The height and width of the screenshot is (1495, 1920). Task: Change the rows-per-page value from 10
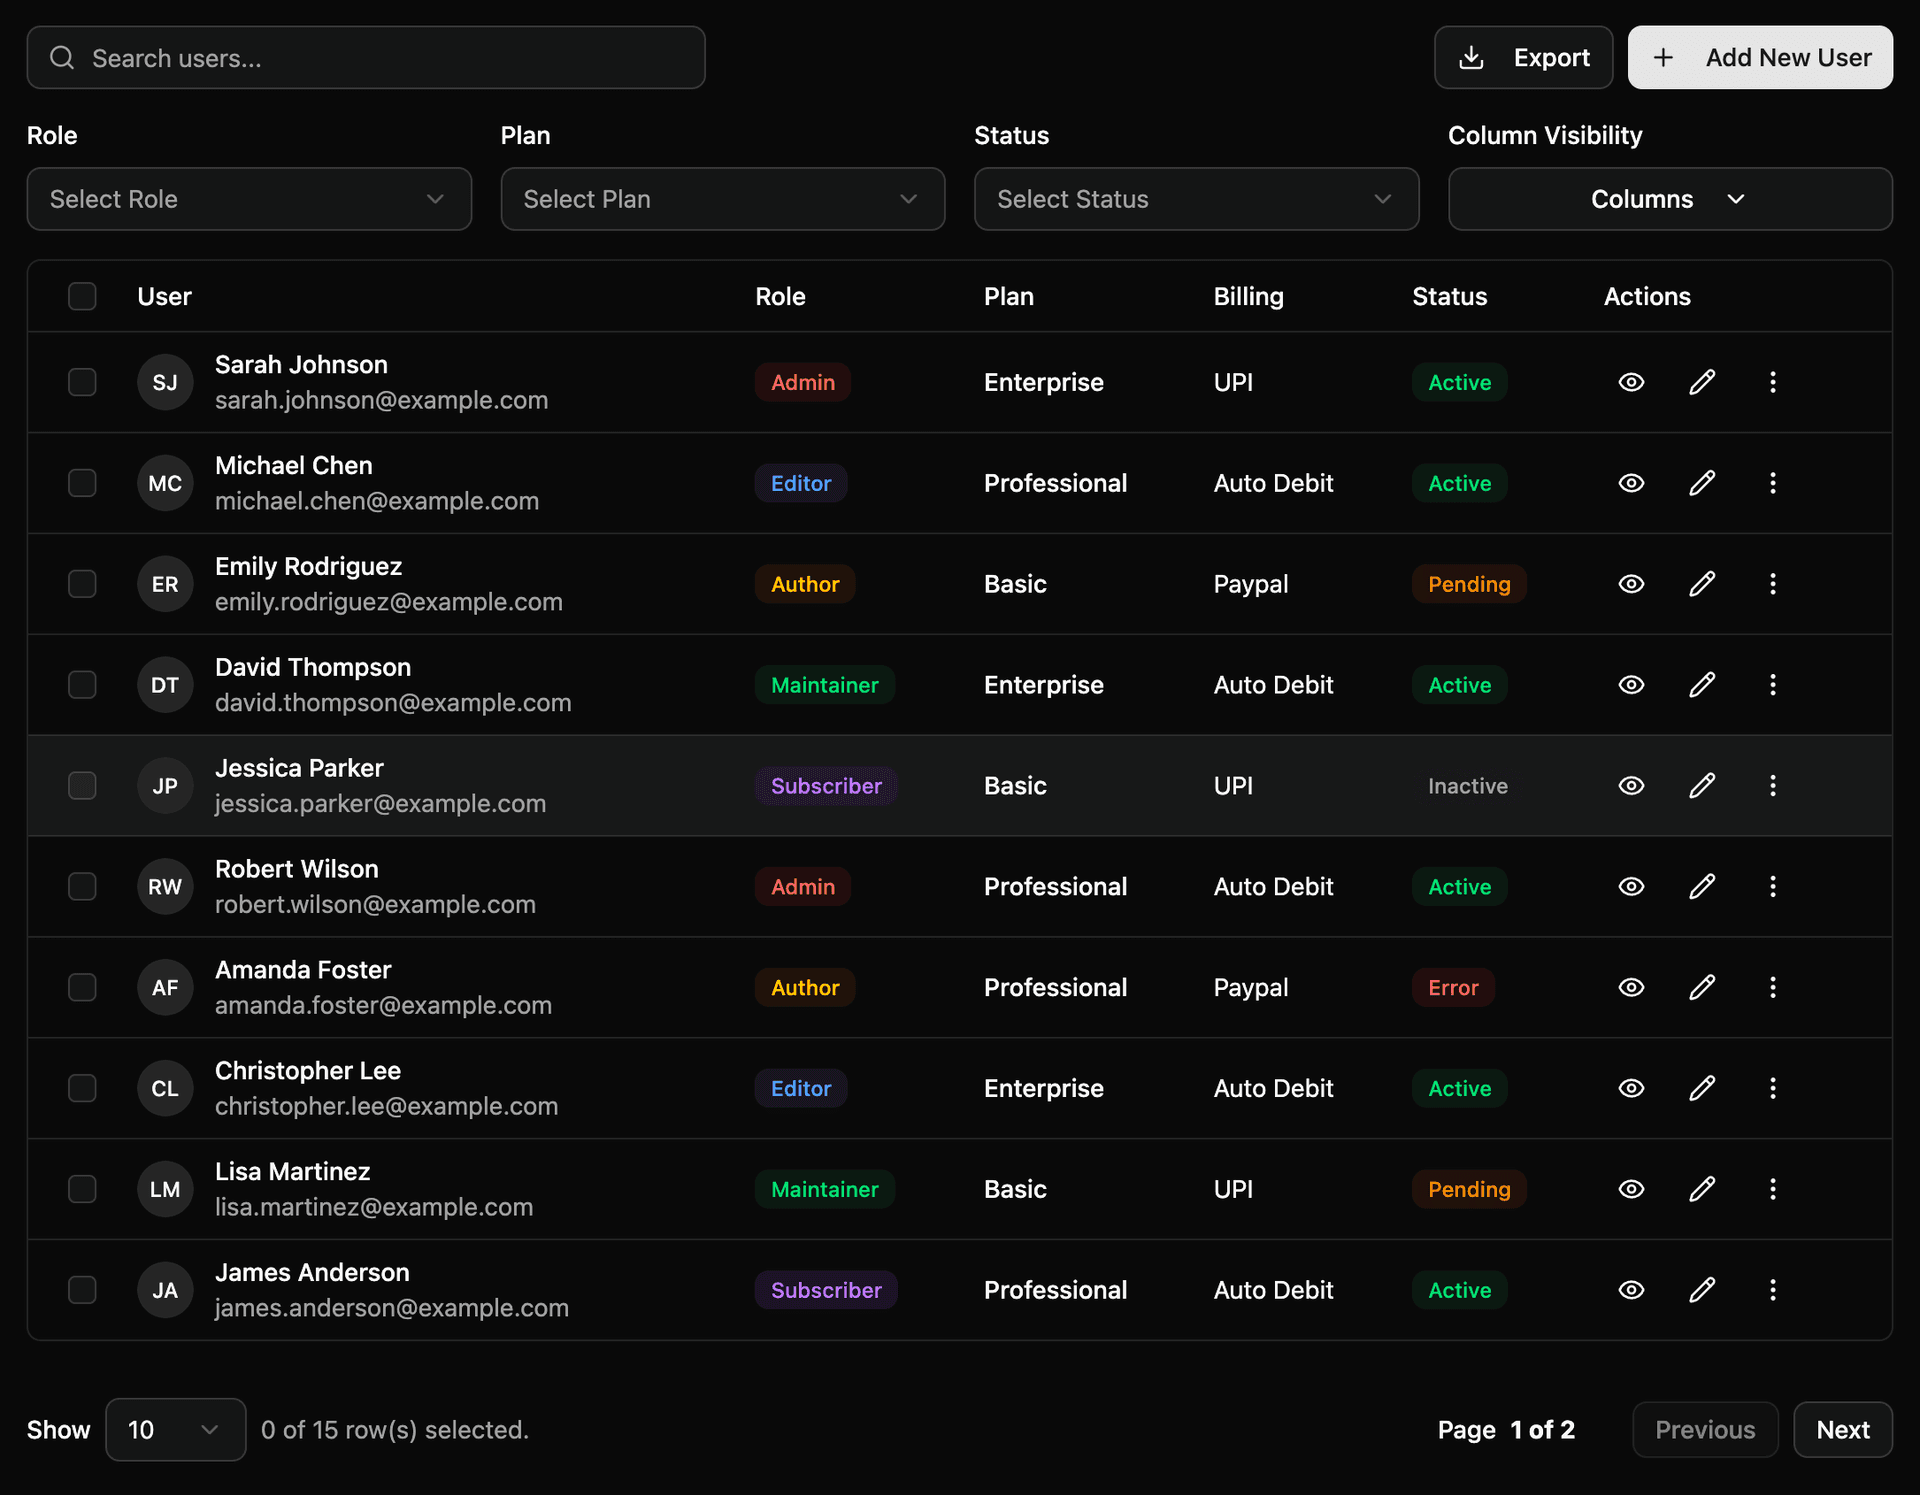click(175, 1429)
